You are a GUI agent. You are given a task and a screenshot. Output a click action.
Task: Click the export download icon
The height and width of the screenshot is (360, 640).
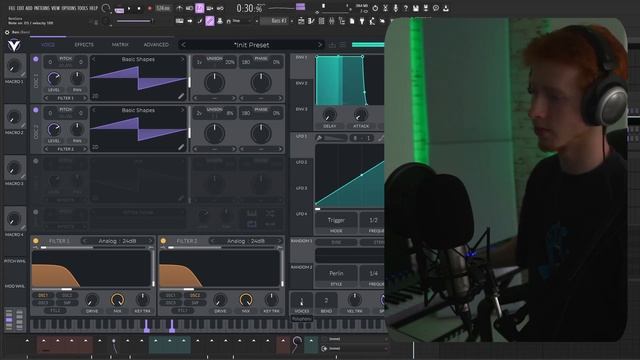tap(446, 8)
